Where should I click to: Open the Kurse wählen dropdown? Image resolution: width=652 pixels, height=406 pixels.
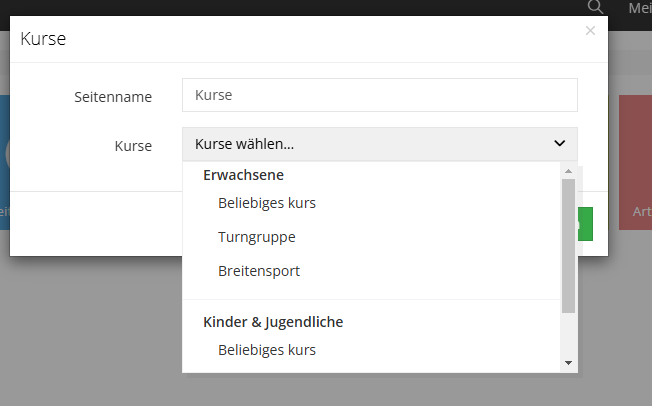click(380, 144)
